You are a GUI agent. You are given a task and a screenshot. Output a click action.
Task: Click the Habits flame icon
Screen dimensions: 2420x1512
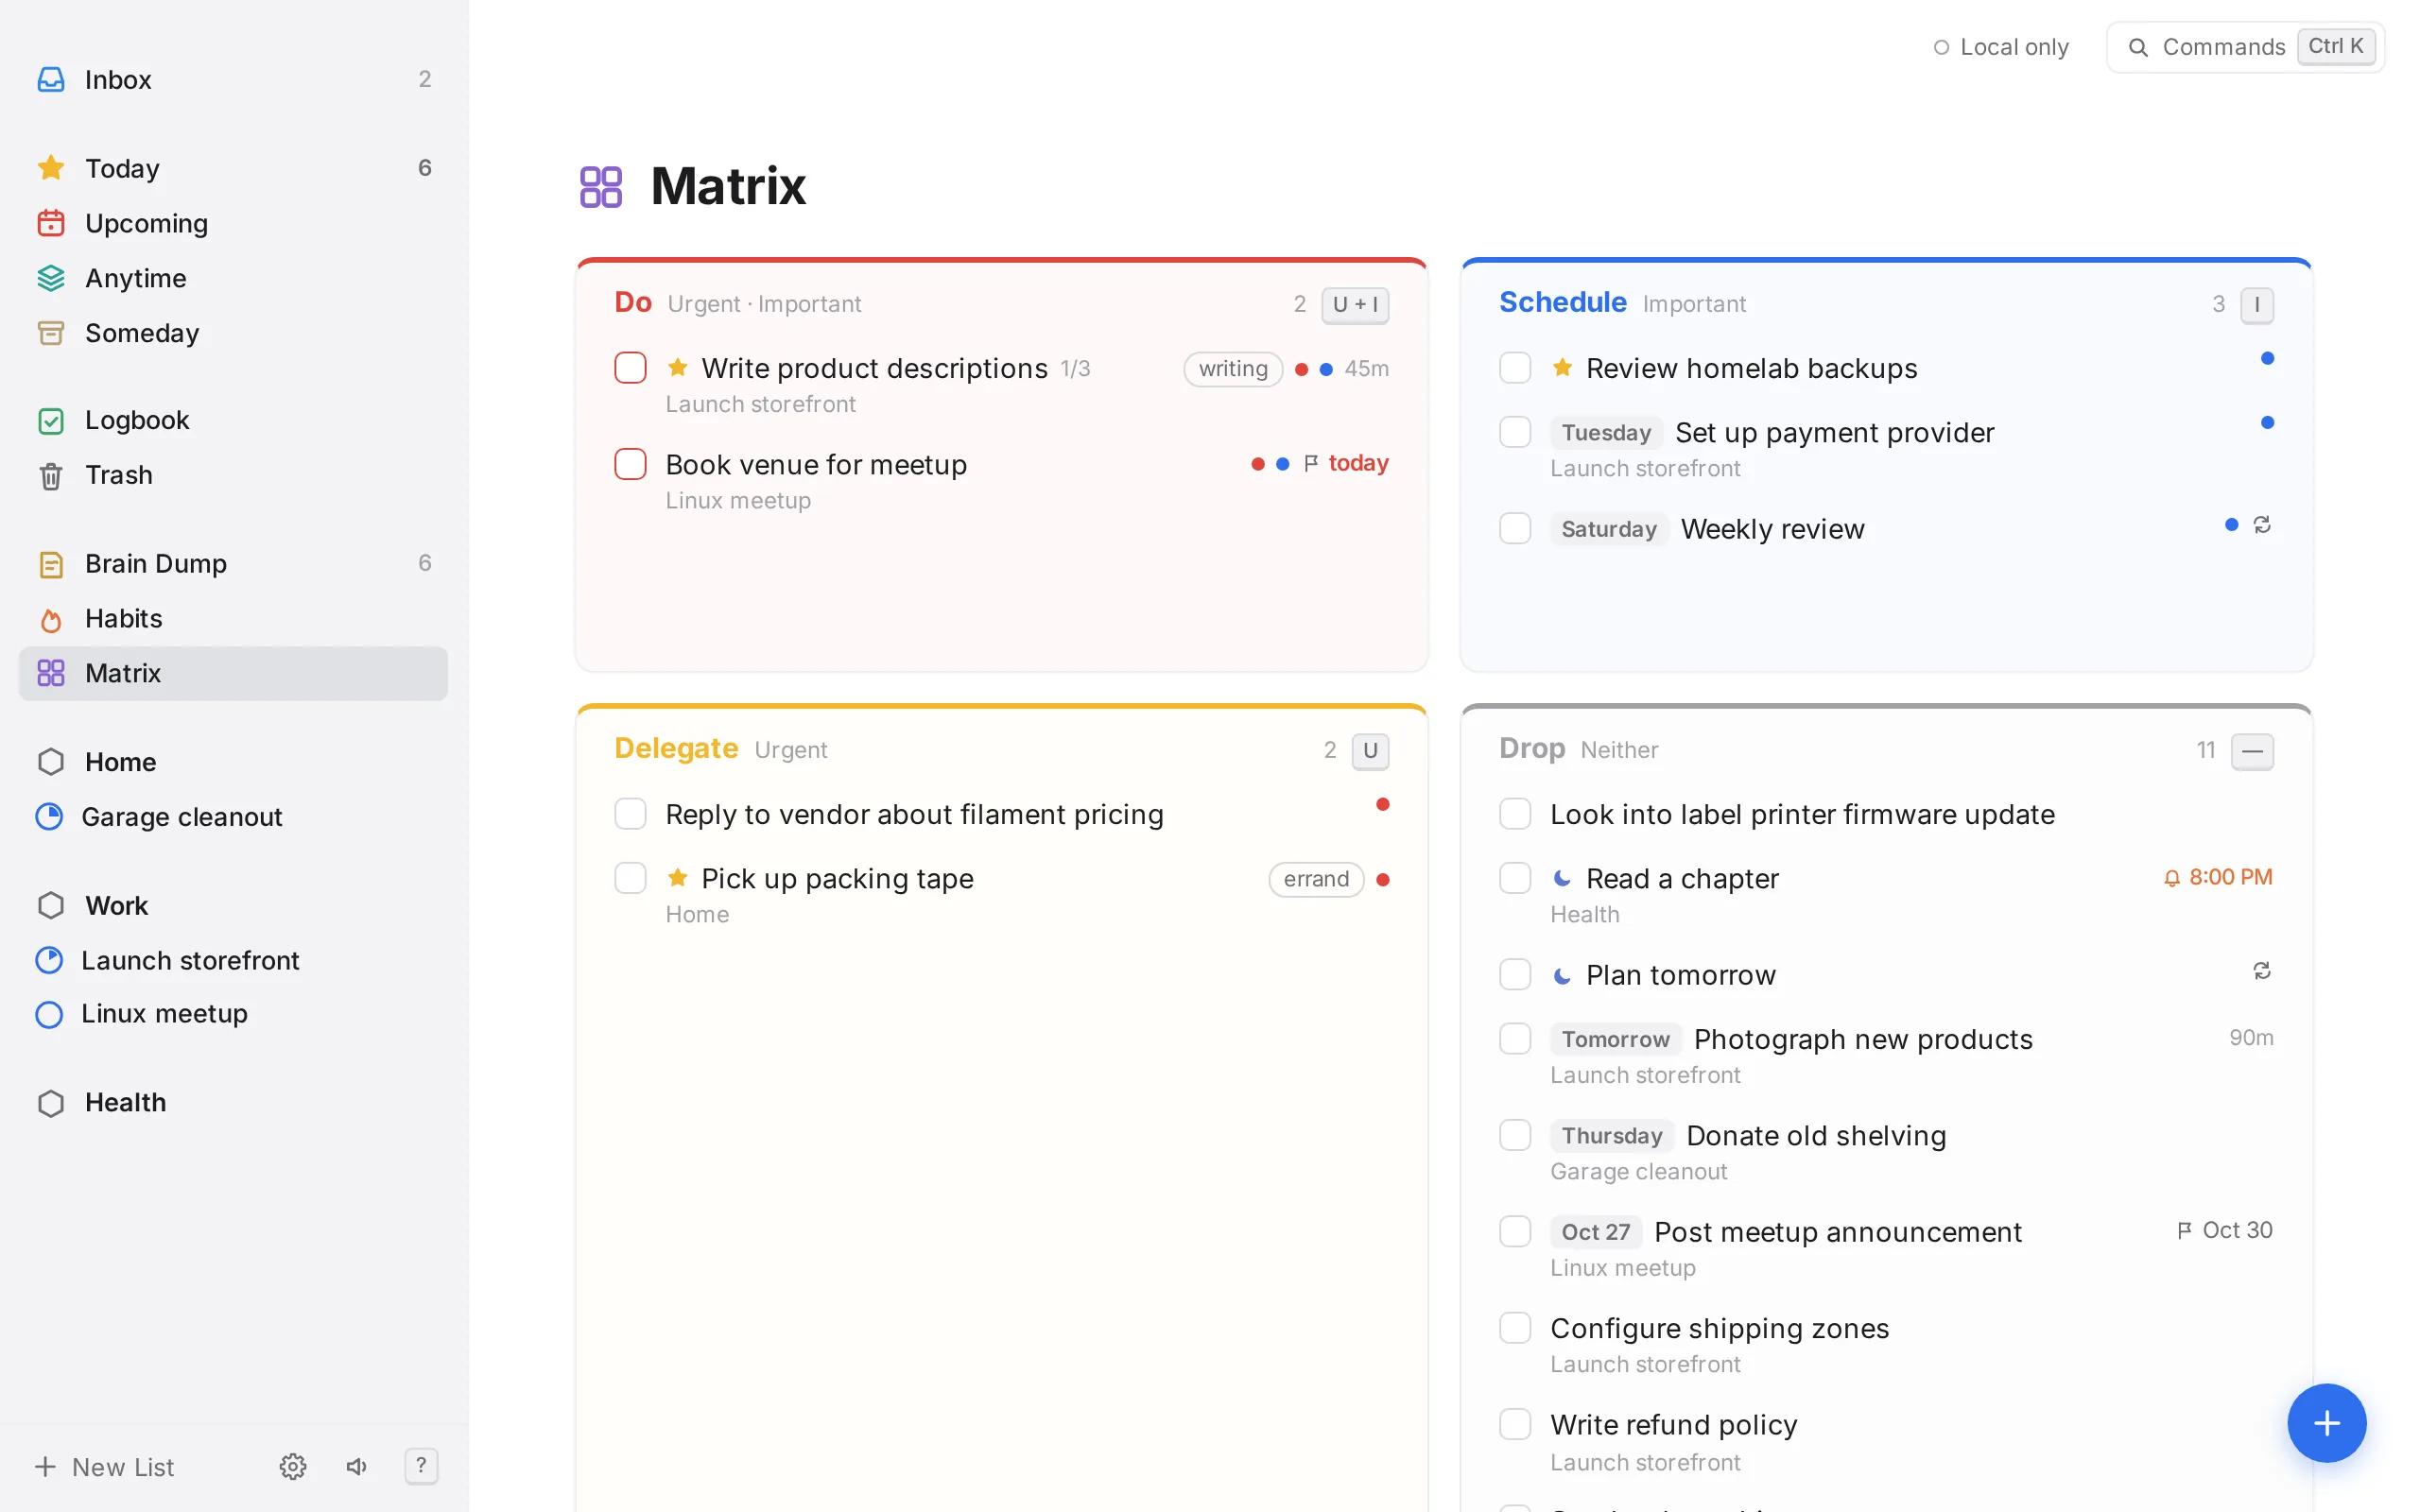[x=51, y=619]
